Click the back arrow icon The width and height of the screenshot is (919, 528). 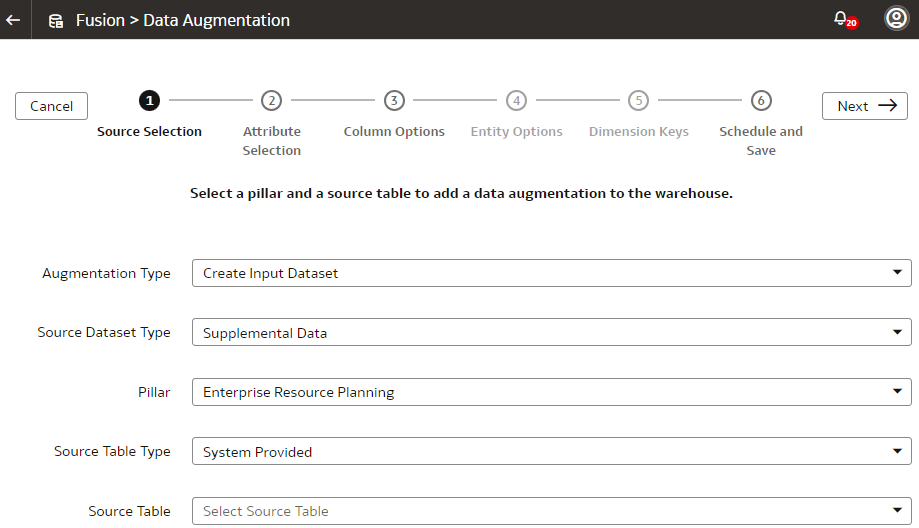pyautogui.click(x=13, y=20)
